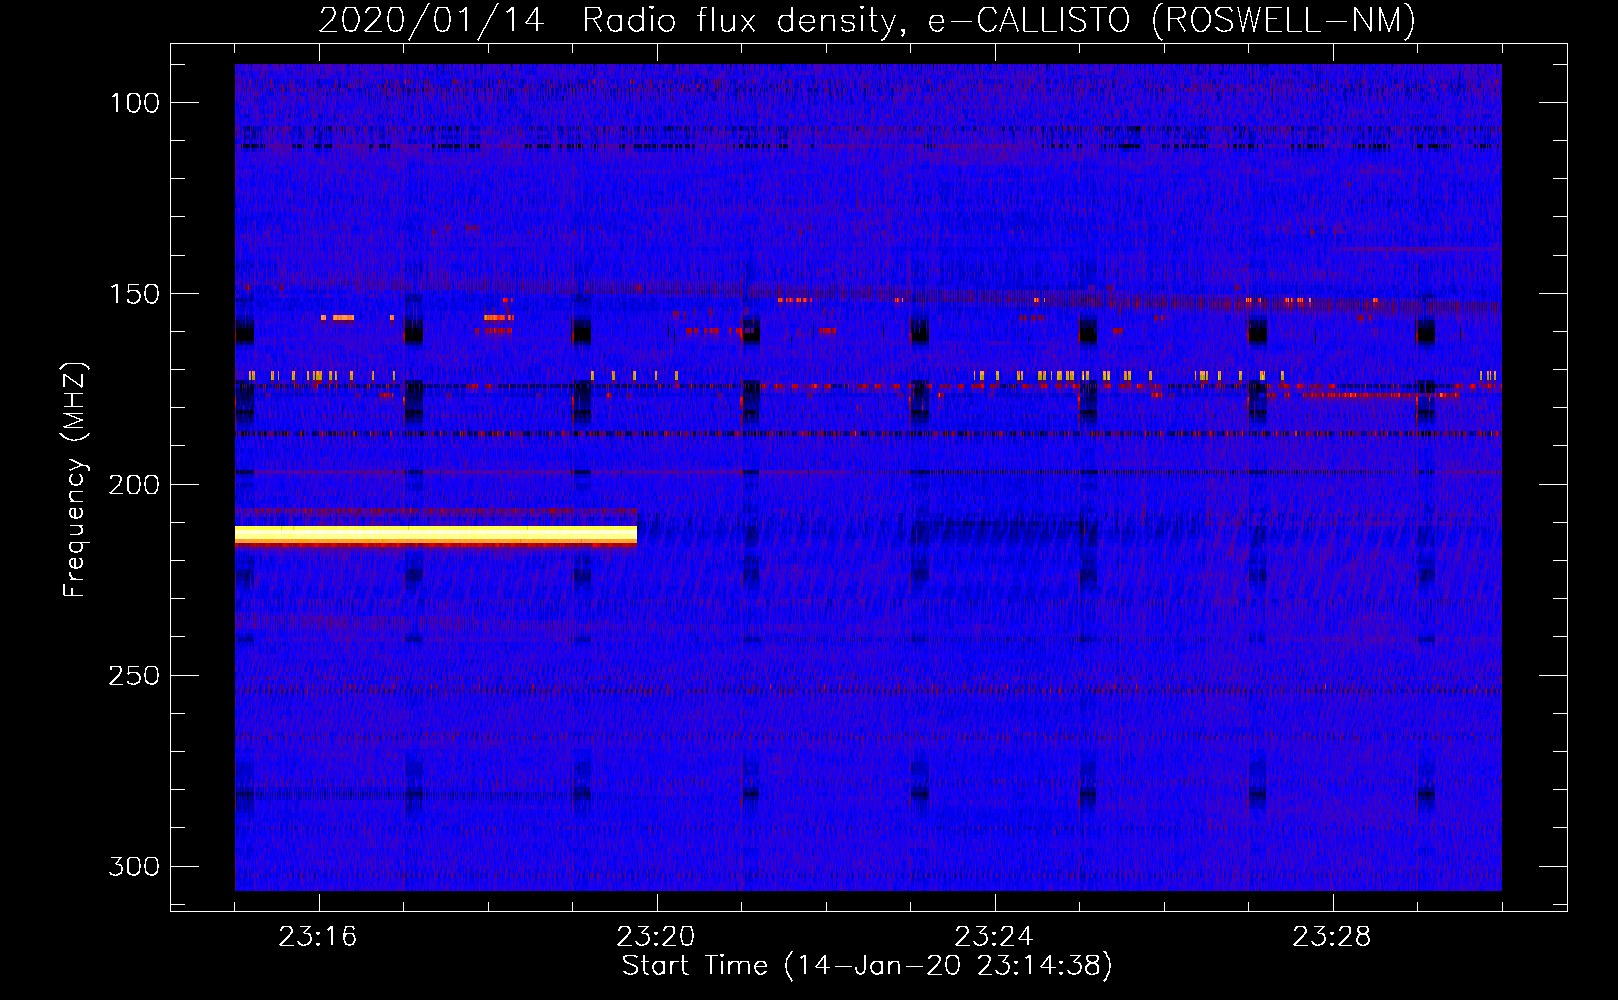Click the time tick label '23:16'
The image size is (1618, 1000).
pos(318,937)
